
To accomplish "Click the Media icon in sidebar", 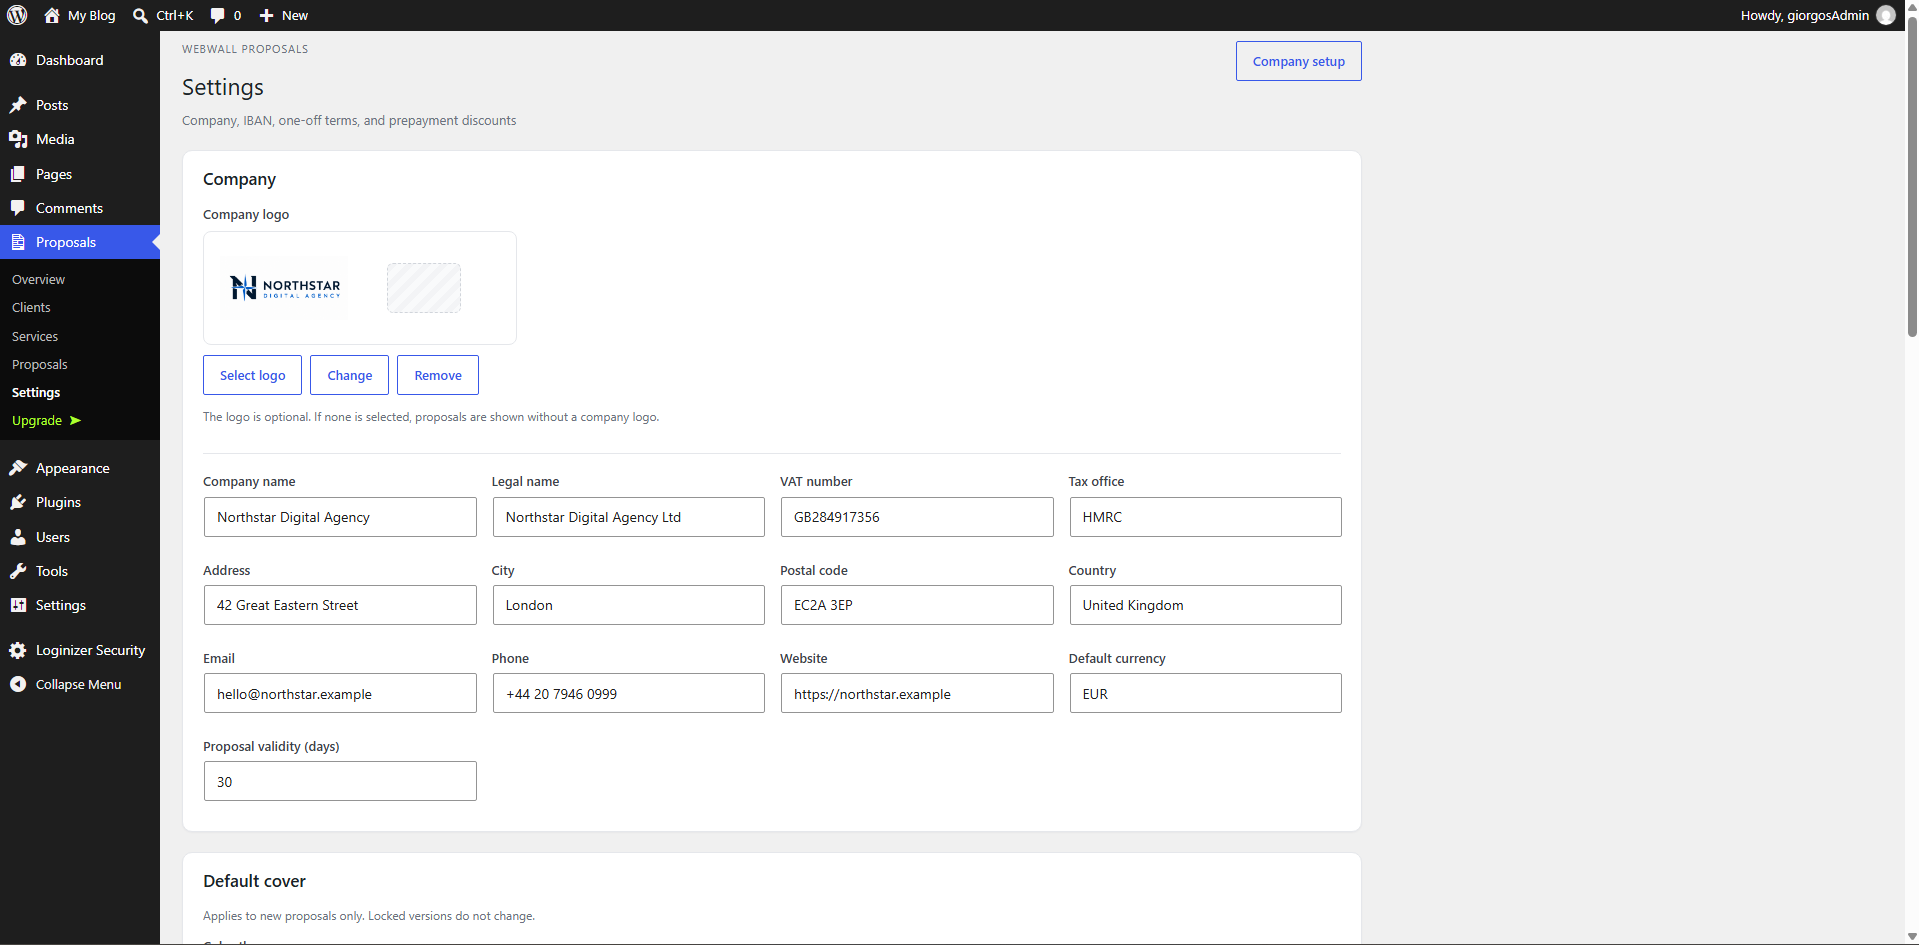I will (18, 139).
